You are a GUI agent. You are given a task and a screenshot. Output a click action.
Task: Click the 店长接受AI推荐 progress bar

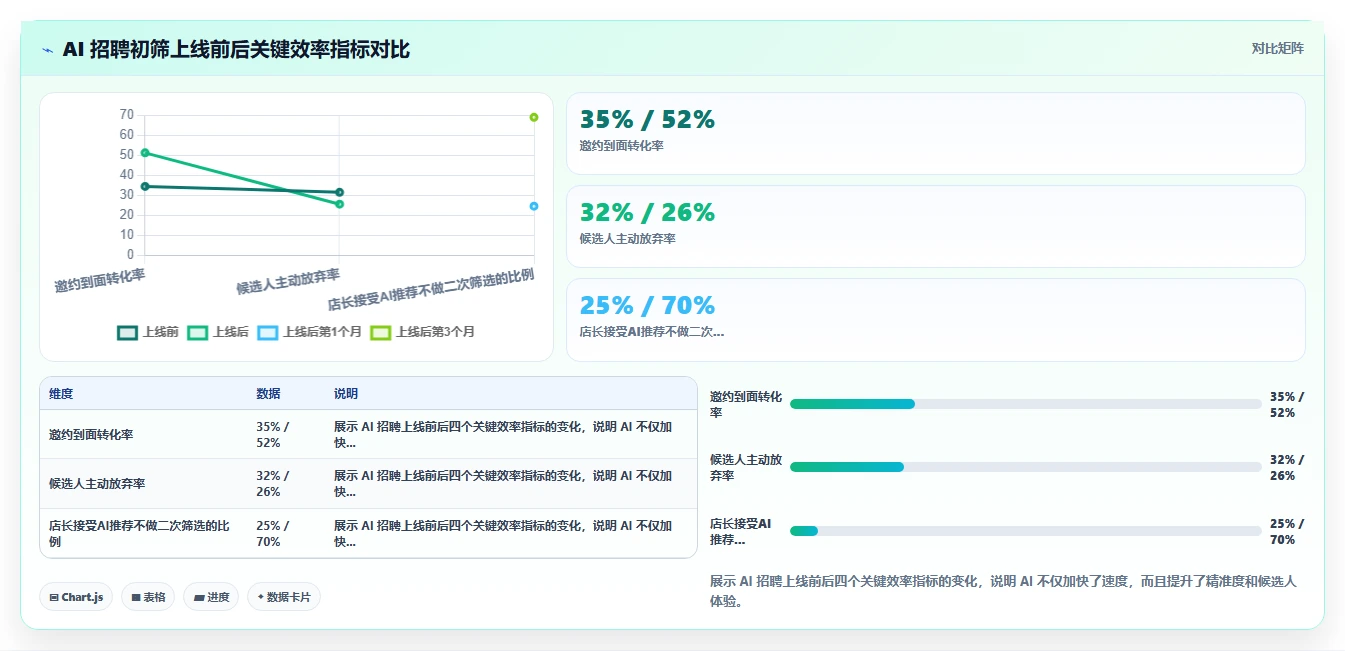coord(1025,531)
